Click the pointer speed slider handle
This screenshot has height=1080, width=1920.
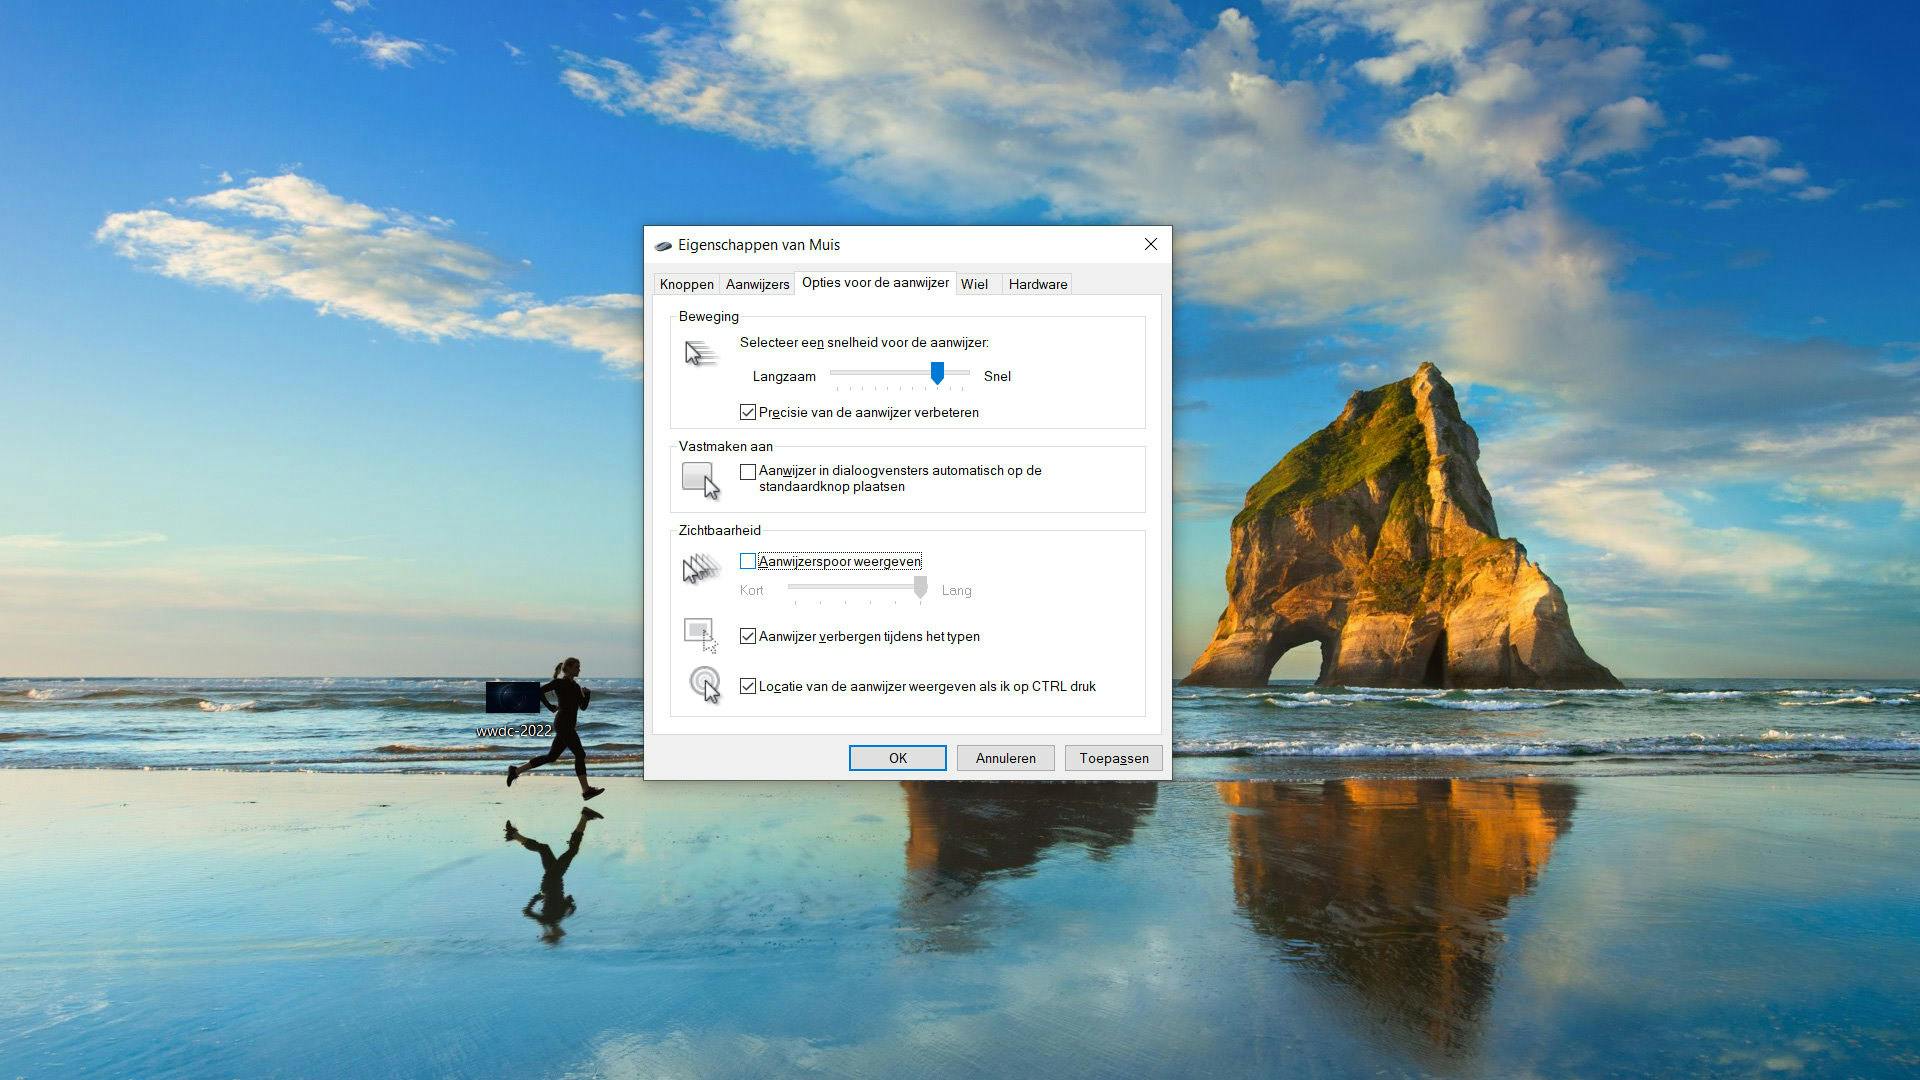pyautogui.click(x=937, y=373)
